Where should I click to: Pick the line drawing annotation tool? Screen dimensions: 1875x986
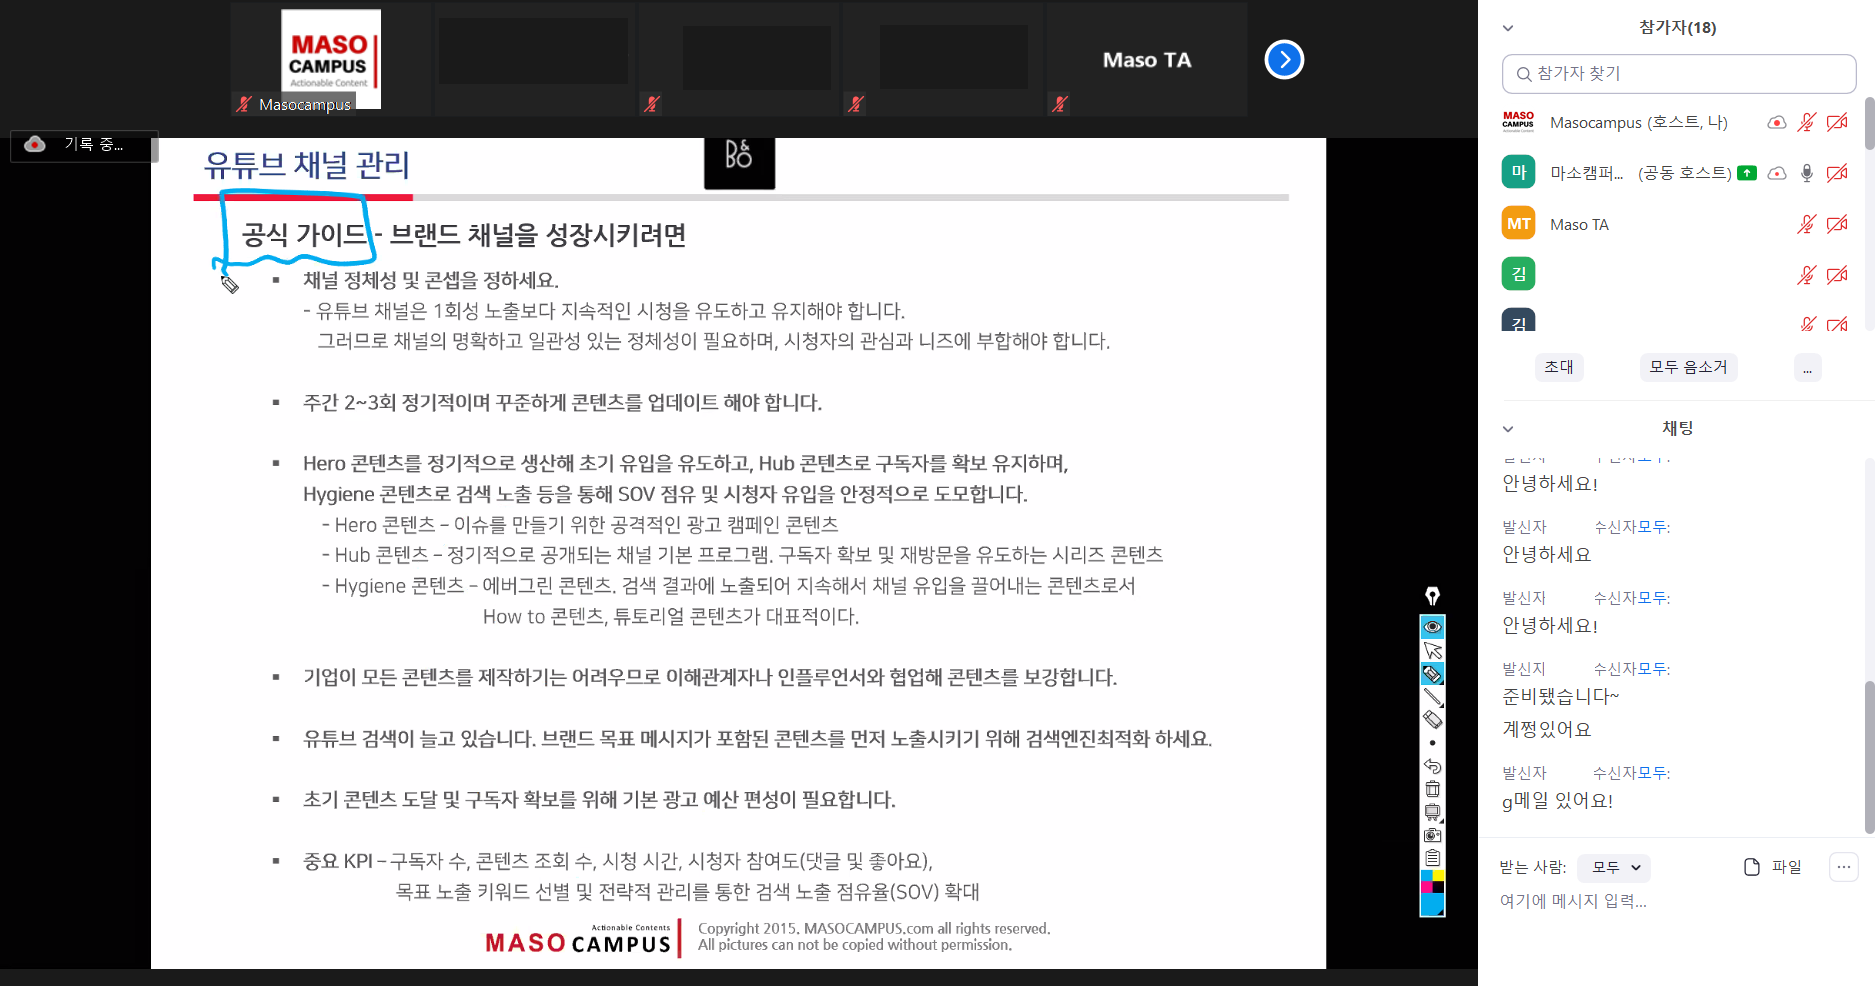[x=1432, y=697]
